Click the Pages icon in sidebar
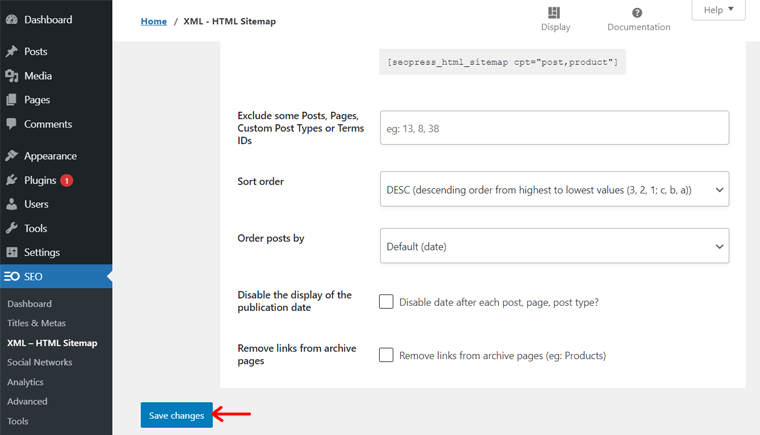This screenshot has height=435, width=760. pyautogui.click(x=12, y=100)
